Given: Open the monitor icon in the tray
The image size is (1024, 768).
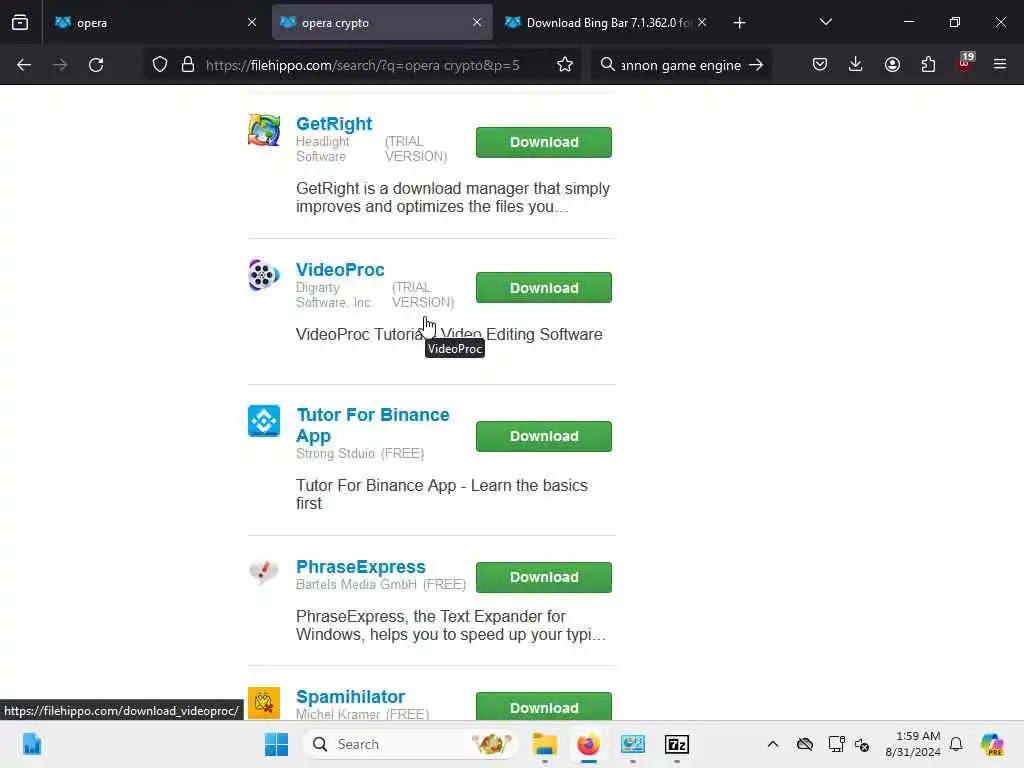Looking at the screenshot, I should pyautogui.click(x=836, y=744).
